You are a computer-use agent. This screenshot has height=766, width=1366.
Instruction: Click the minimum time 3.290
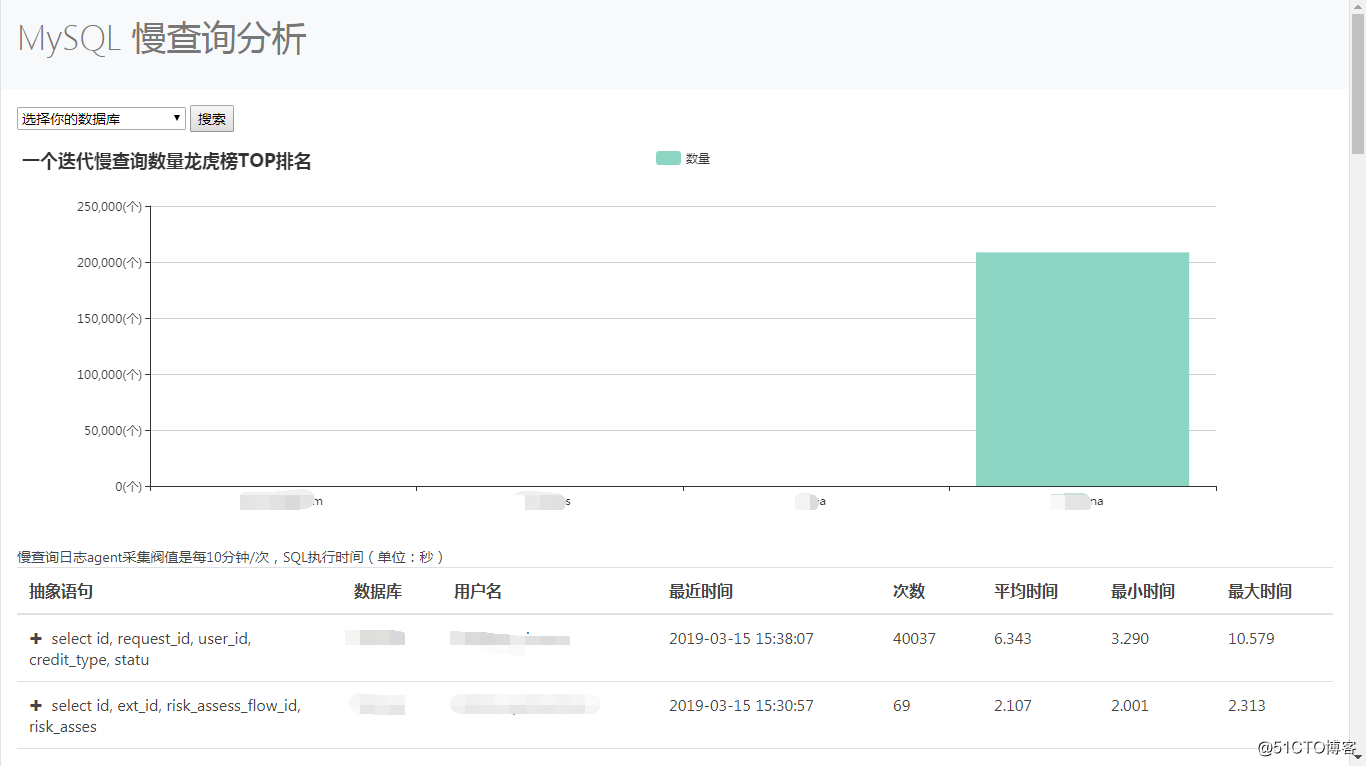(x=1130, y=638)
